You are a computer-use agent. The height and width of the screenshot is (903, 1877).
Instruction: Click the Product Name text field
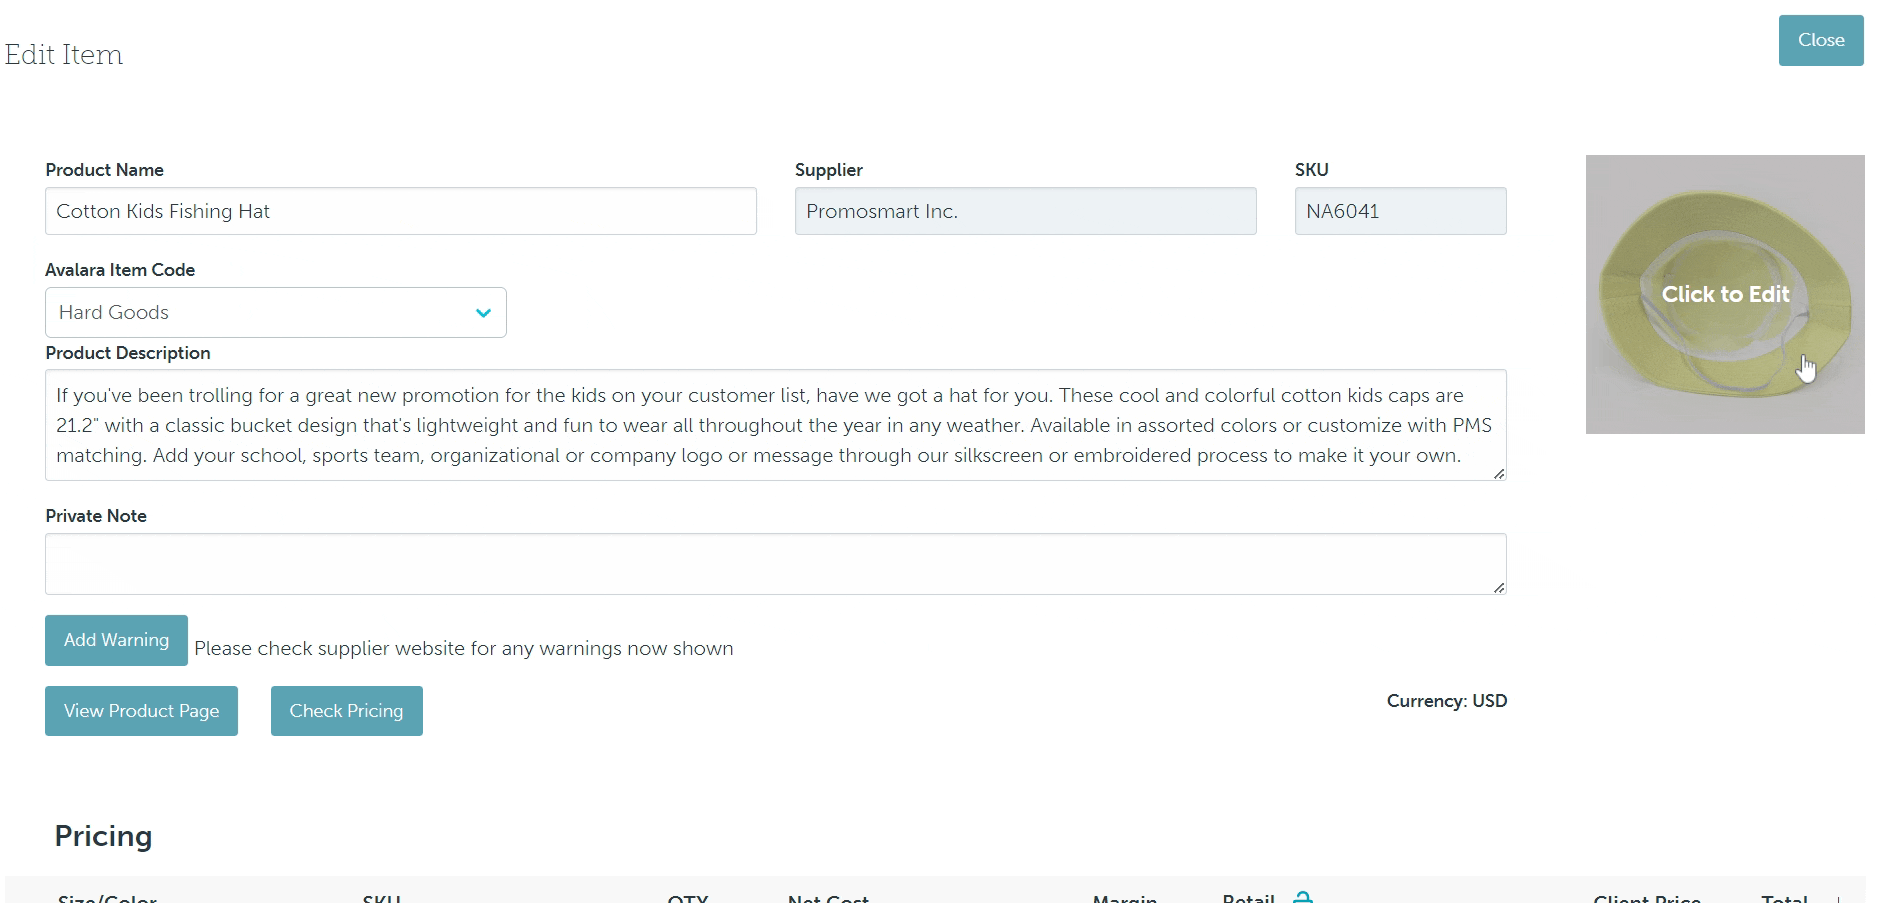tap(400, 211)
